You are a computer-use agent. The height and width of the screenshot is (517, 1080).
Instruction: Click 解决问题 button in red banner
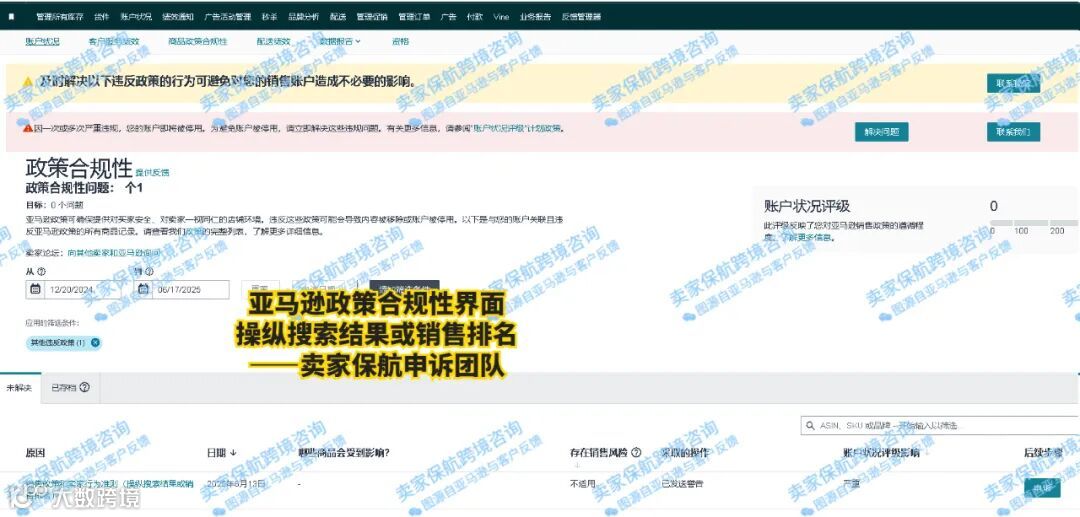pyautogui.click(x=882, y=131)
